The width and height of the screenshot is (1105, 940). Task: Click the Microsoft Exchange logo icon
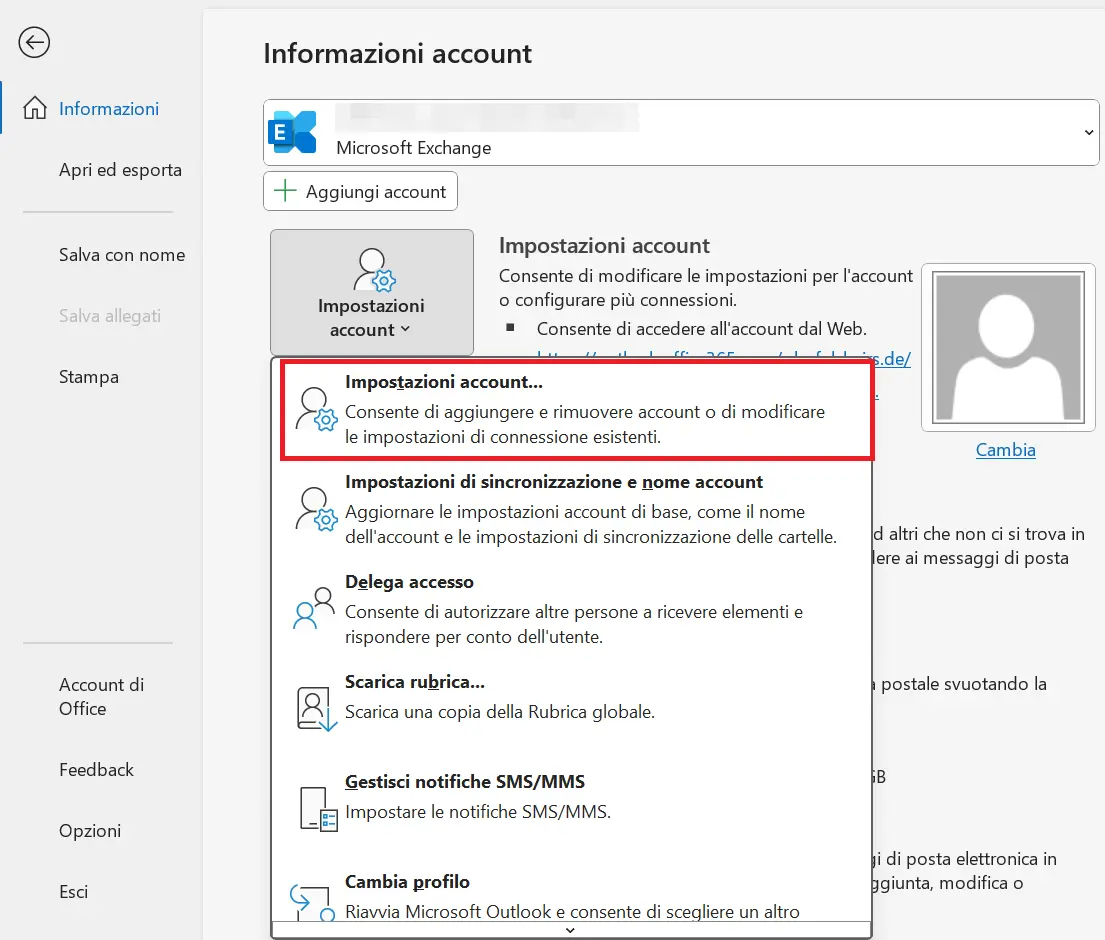pyautogui.click(x=292, y=132)
